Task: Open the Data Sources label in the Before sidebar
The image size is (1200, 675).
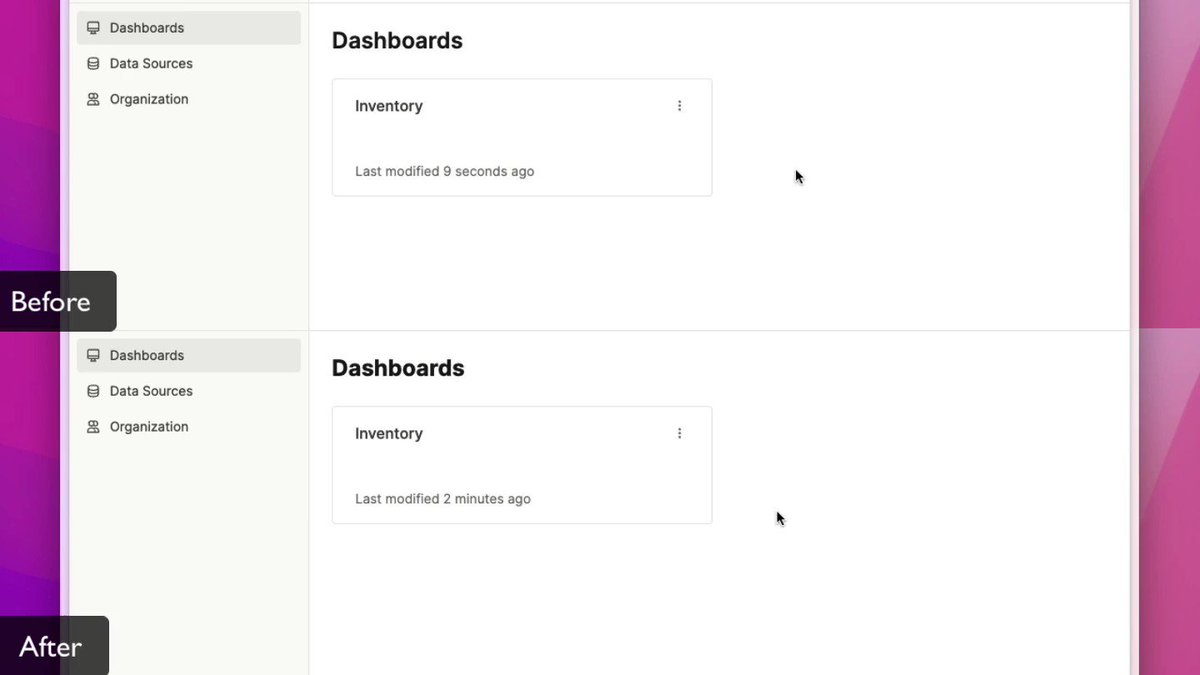Action: click(x=151, y=64)
